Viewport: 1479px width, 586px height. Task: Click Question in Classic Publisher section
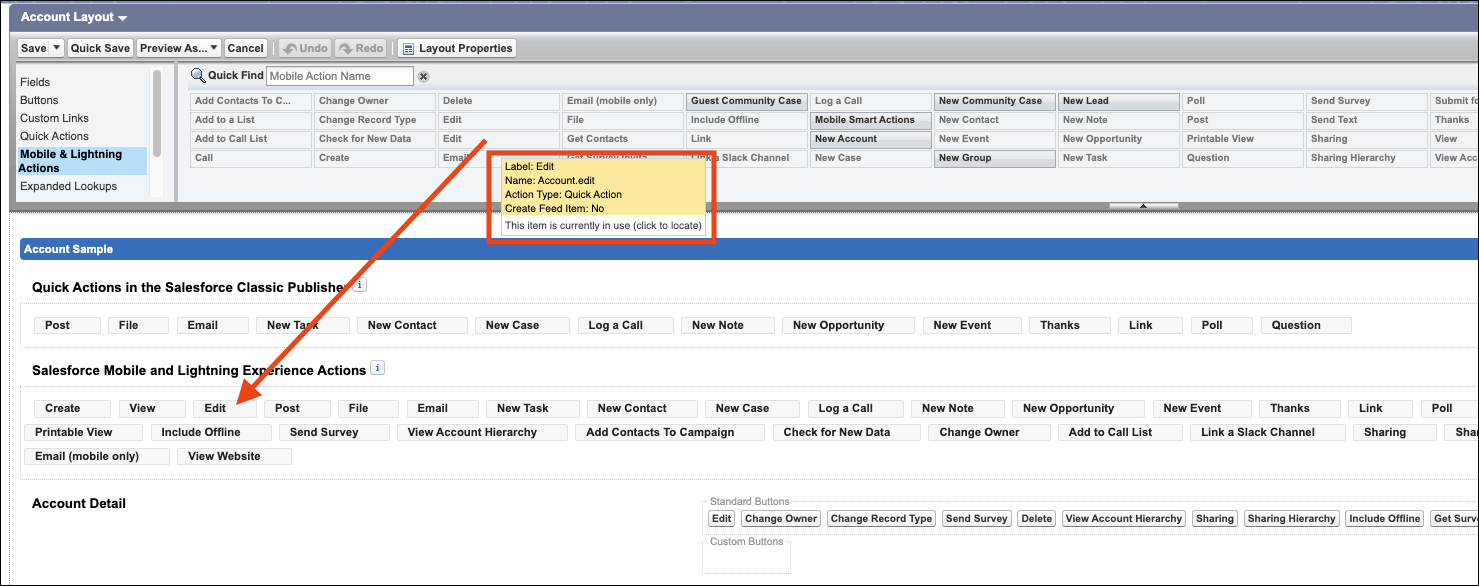(1306, 325)
